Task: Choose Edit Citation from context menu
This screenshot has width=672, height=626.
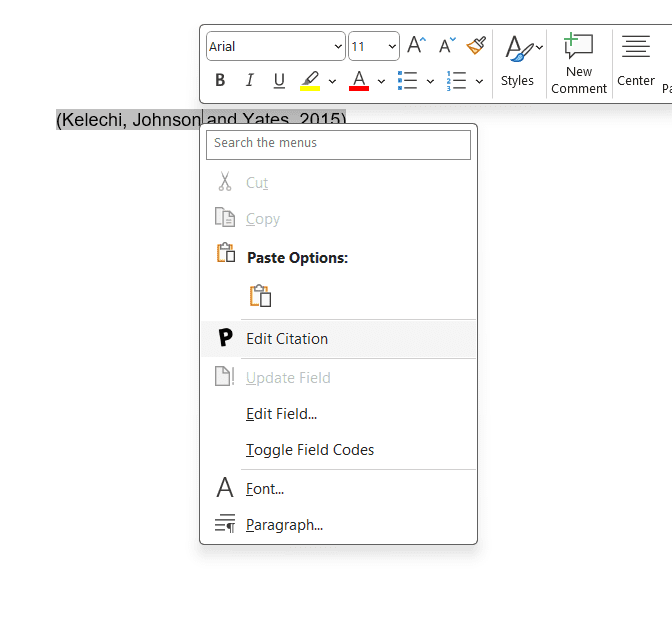Action: [x=287, y=339]
